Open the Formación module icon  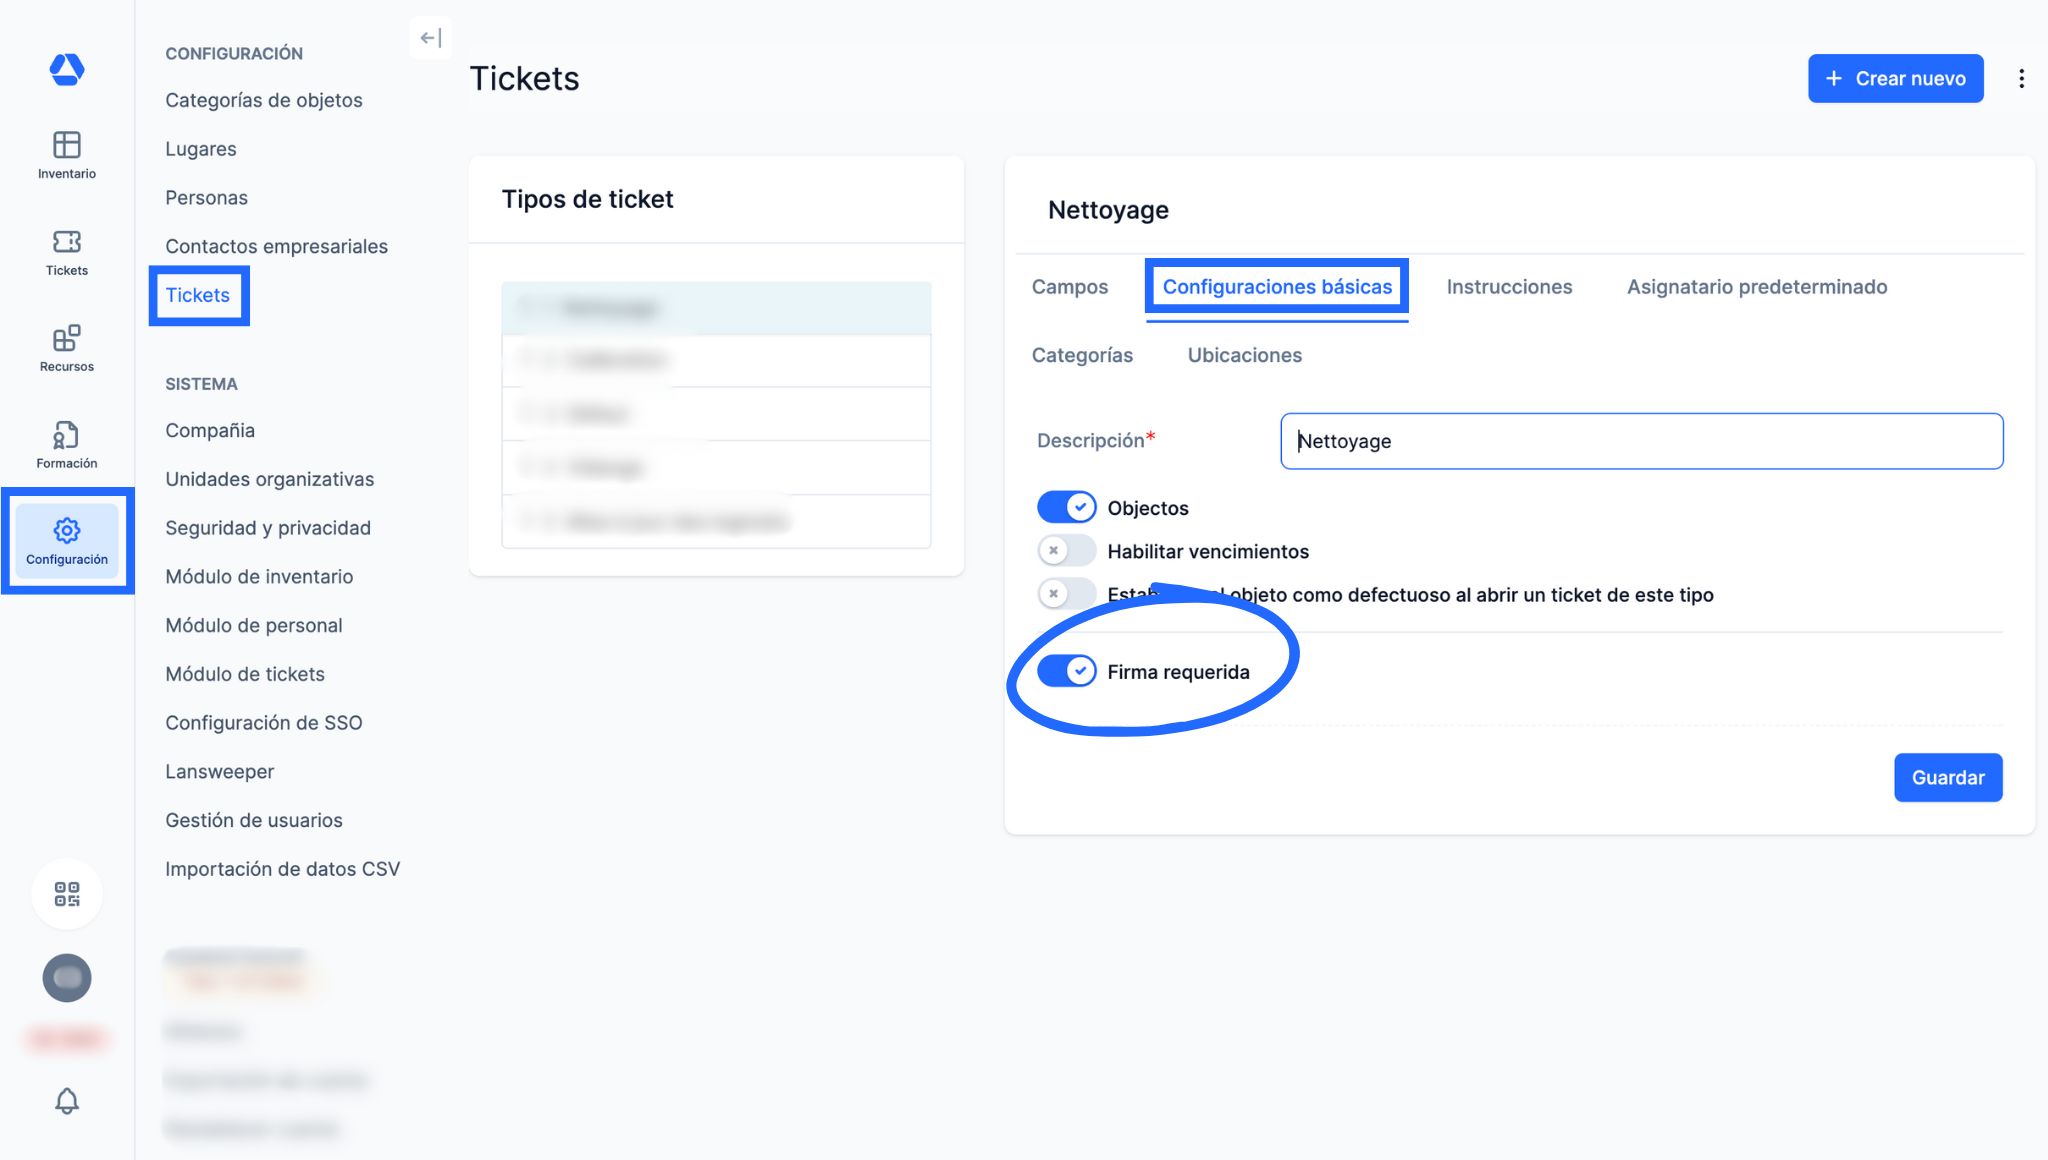point(67,445)
